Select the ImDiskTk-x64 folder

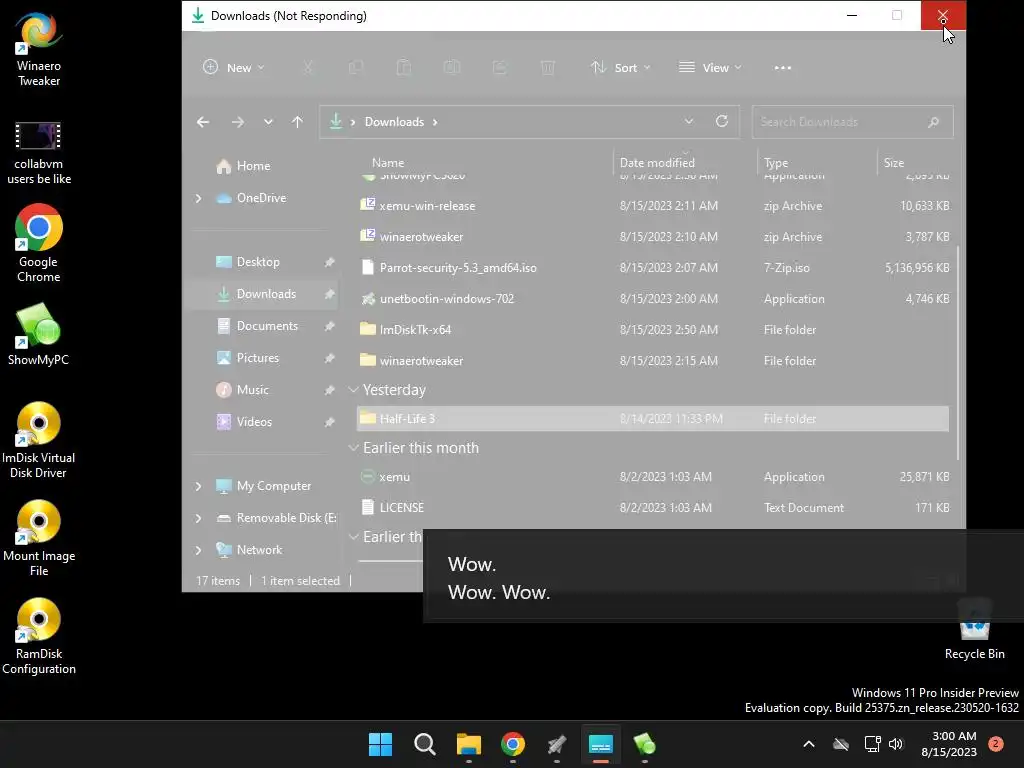(653, 330)
